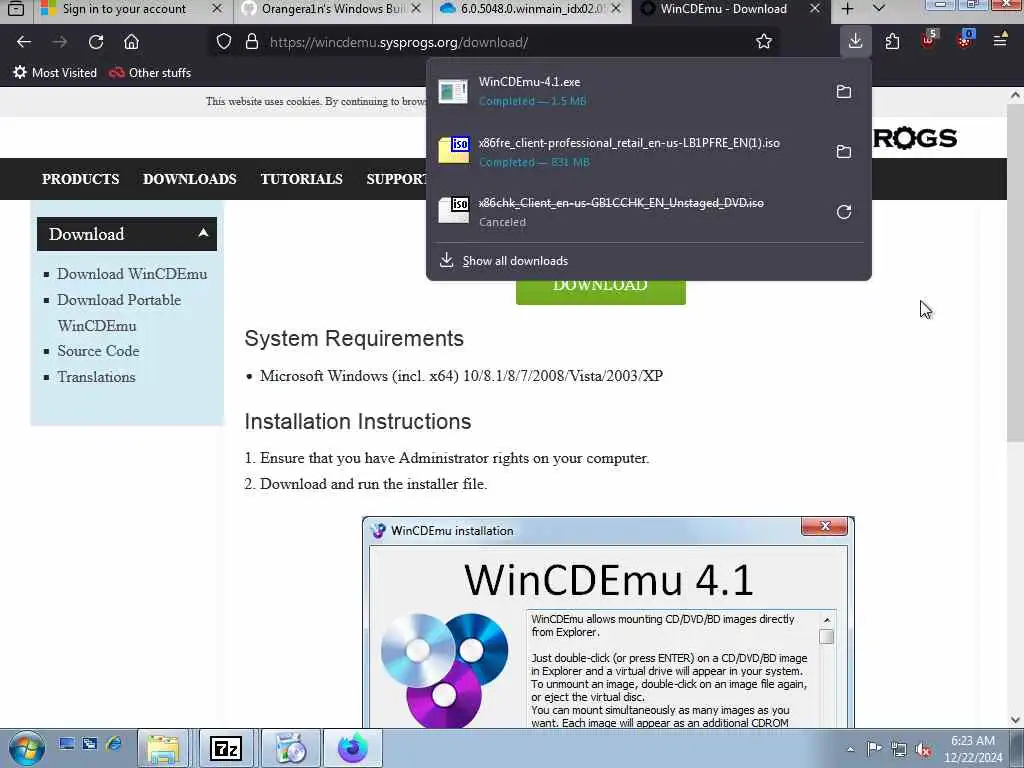The height and width of the screenshot is (768, 1024).
Task: Go back using the browser back arrow
Action: click(x=24, y=42)
